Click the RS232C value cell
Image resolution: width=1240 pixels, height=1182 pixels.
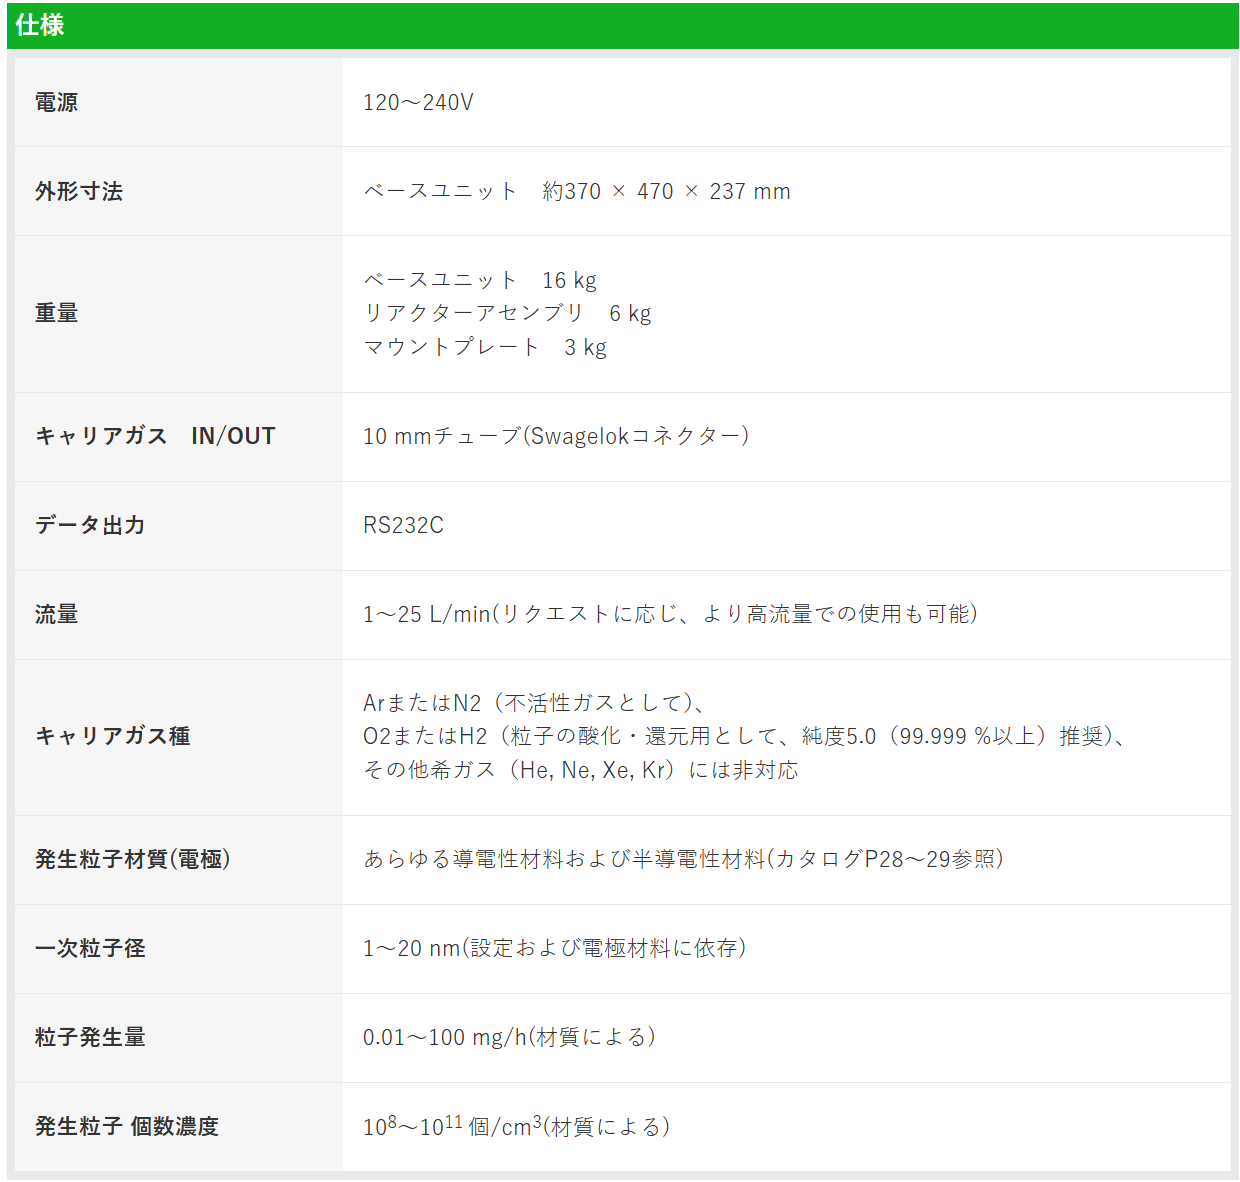tap(404, 526)
